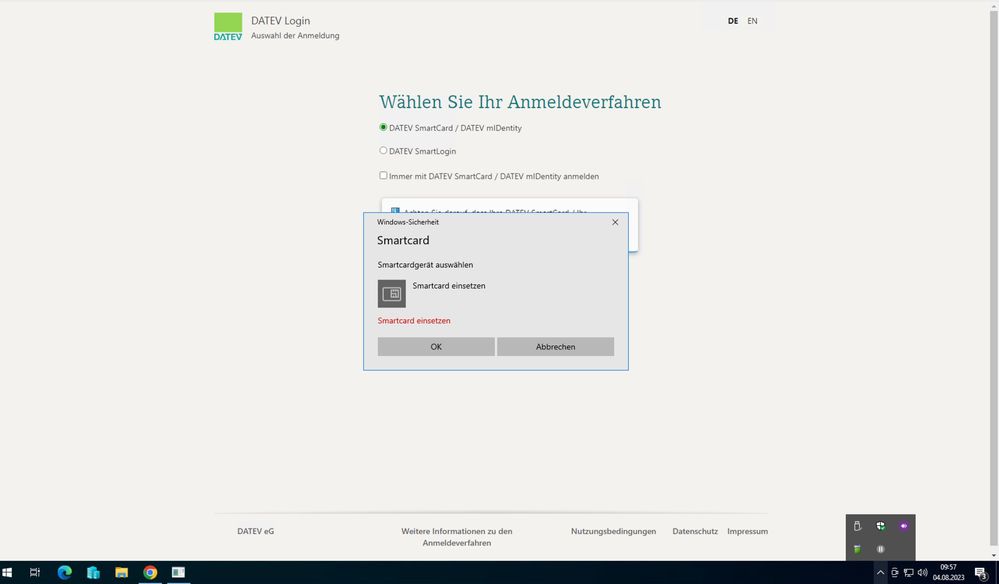Open the Datenschutz footer link

pyautogui.click(x=695, y=531)
